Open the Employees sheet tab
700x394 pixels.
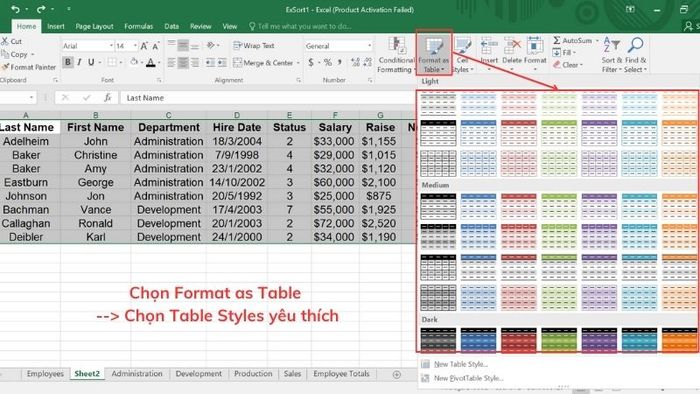45,374
